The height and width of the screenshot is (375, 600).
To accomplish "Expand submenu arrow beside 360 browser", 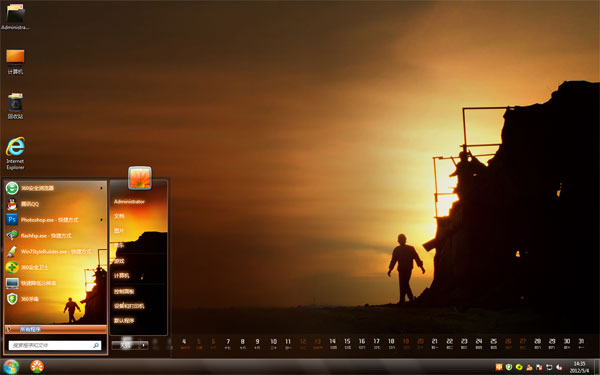I will coord(101,188).
